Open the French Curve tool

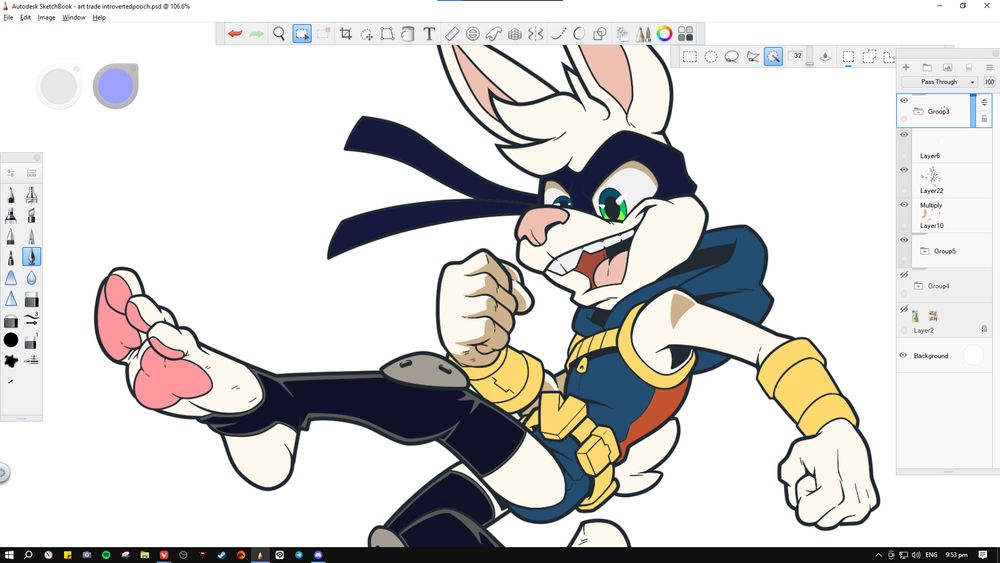[494, 34]
